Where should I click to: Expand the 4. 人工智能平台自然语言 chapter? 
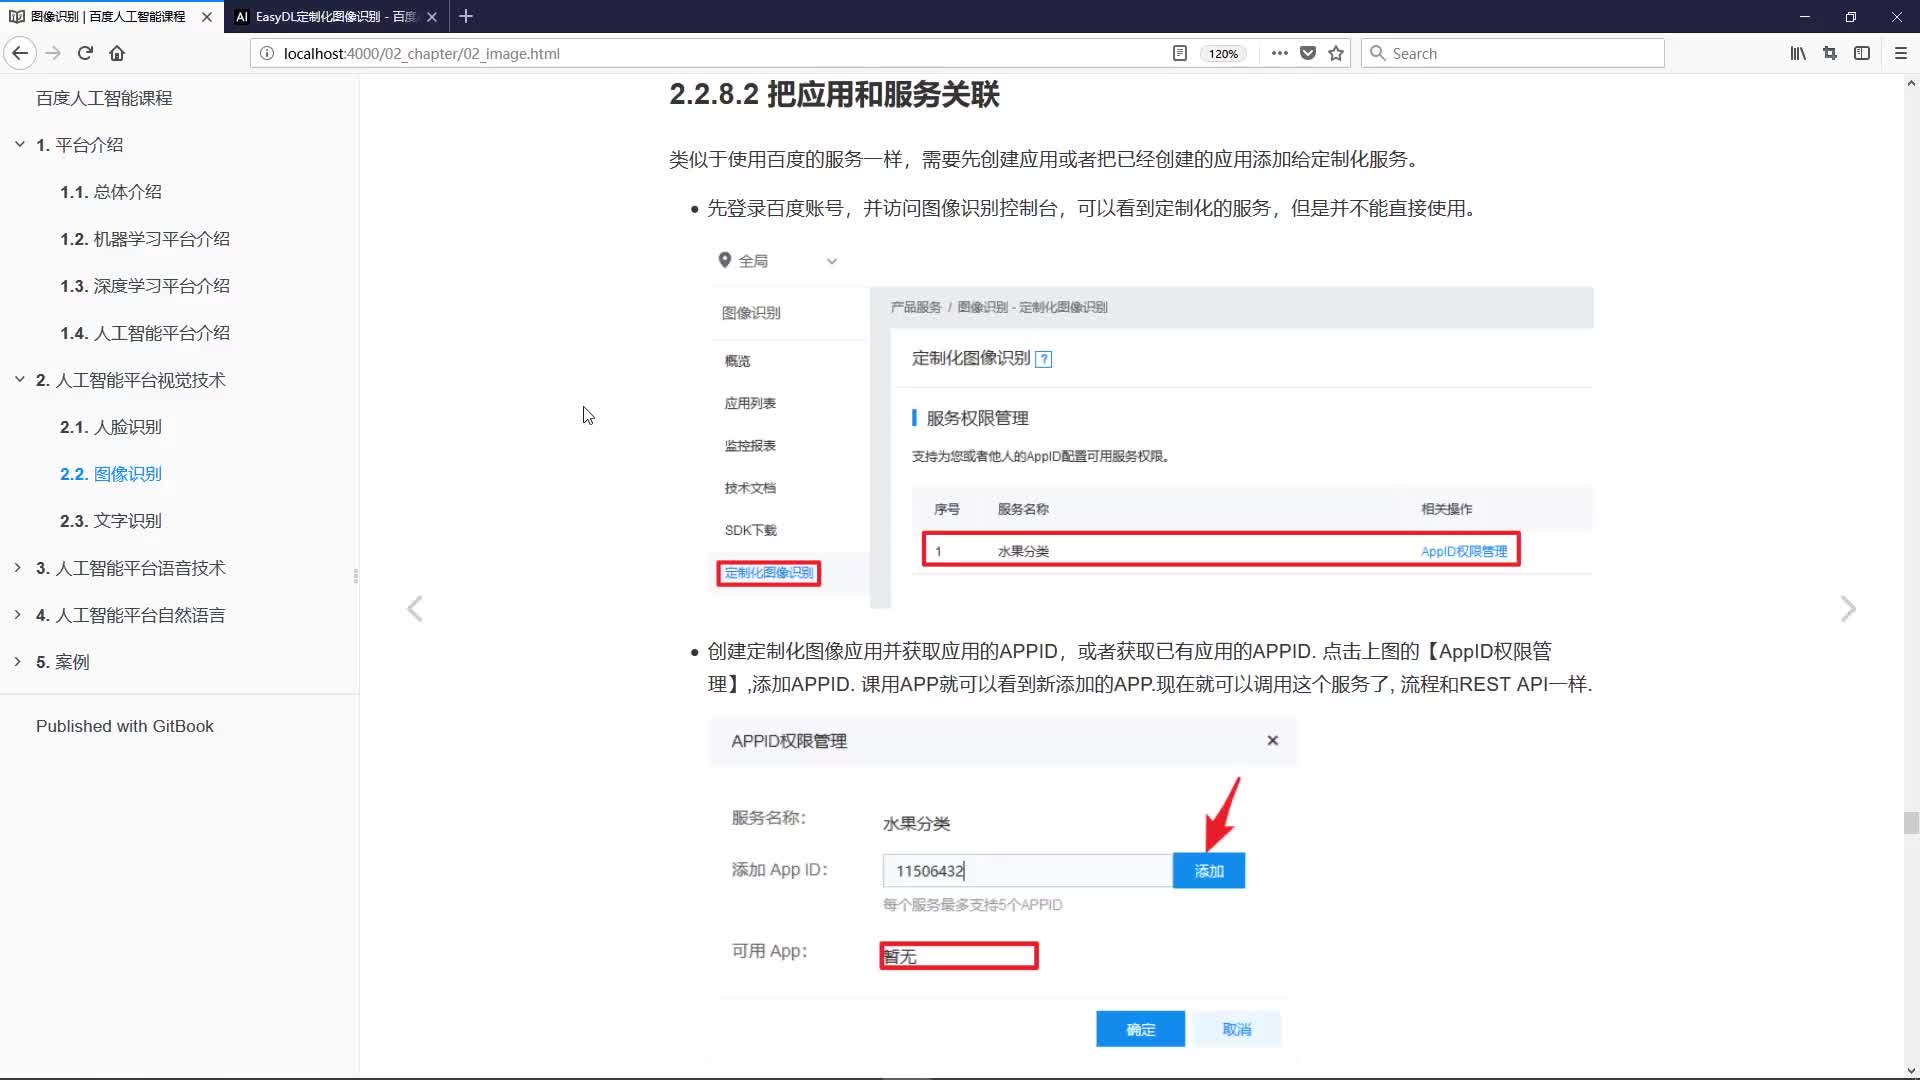click(18, 615)
